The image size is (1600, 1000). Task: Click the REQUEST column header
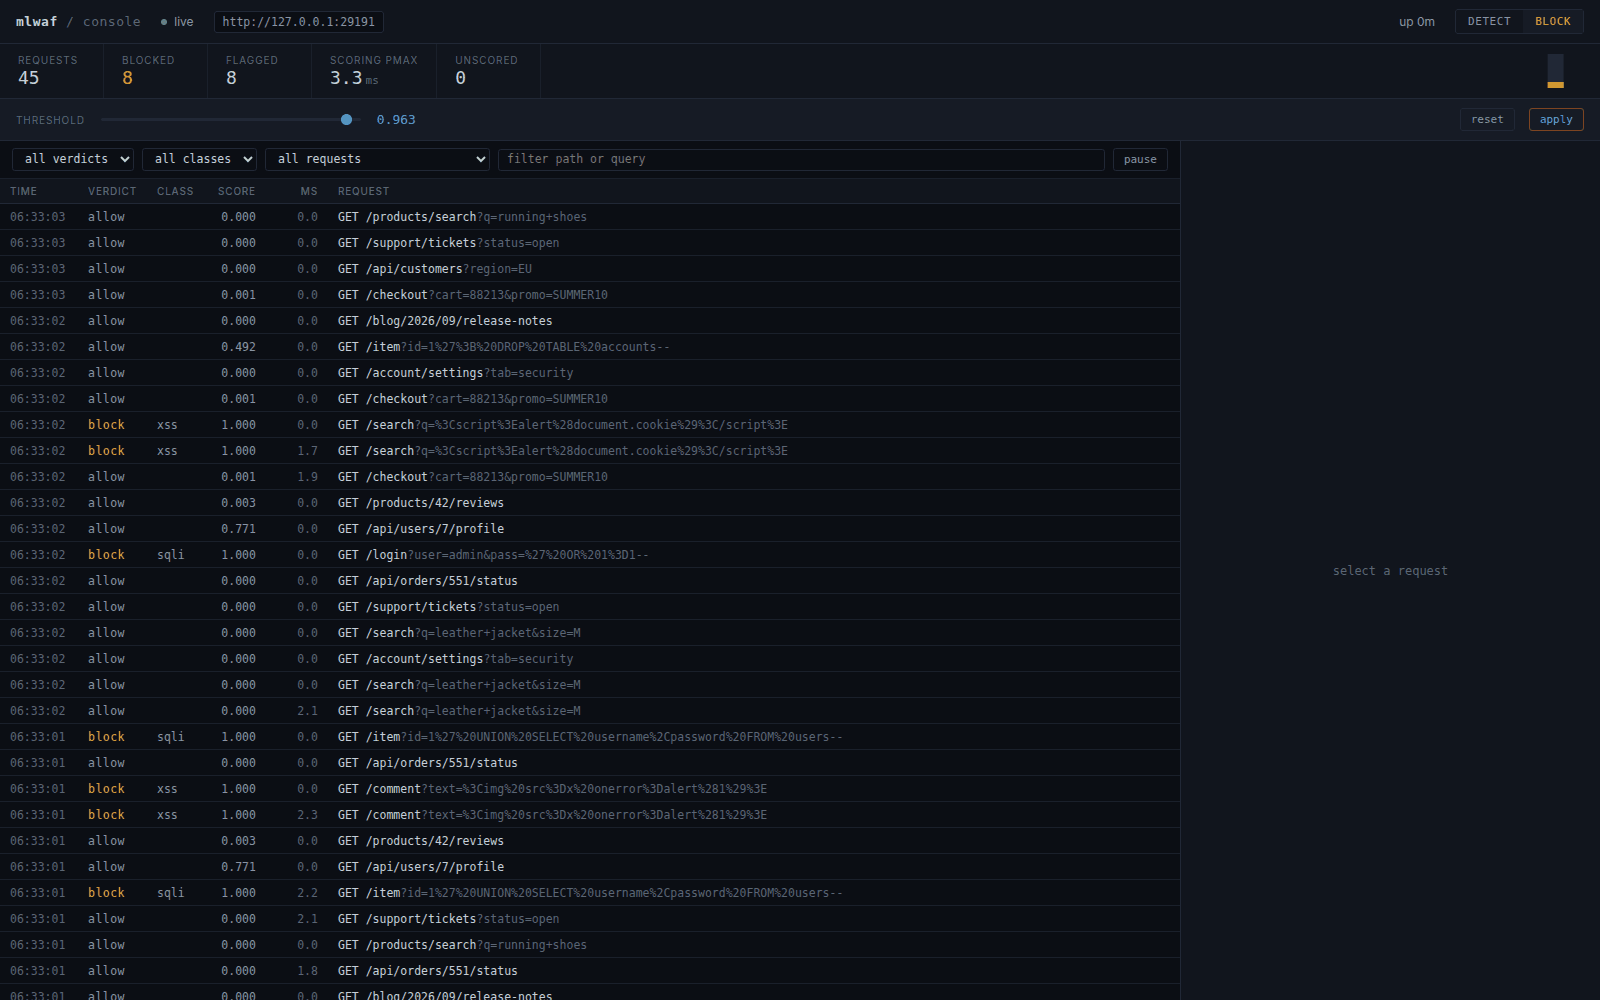tap(364, 191)
